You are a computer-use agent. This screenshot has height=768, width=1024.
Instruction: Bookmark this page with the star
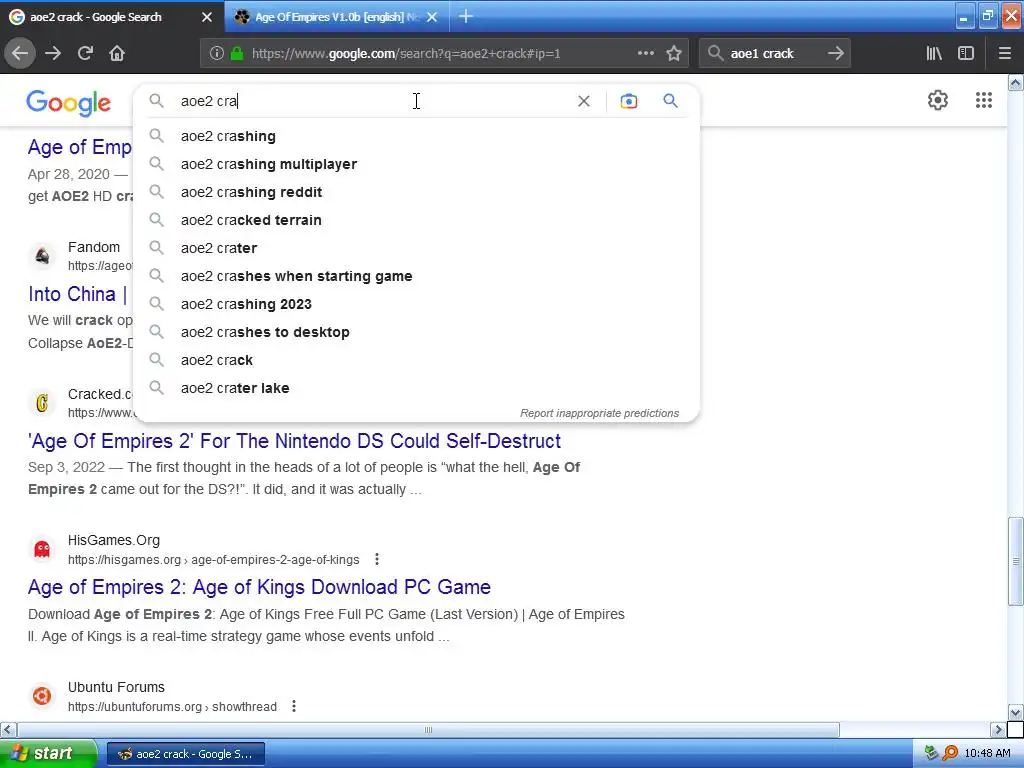(x=674, y=54)
